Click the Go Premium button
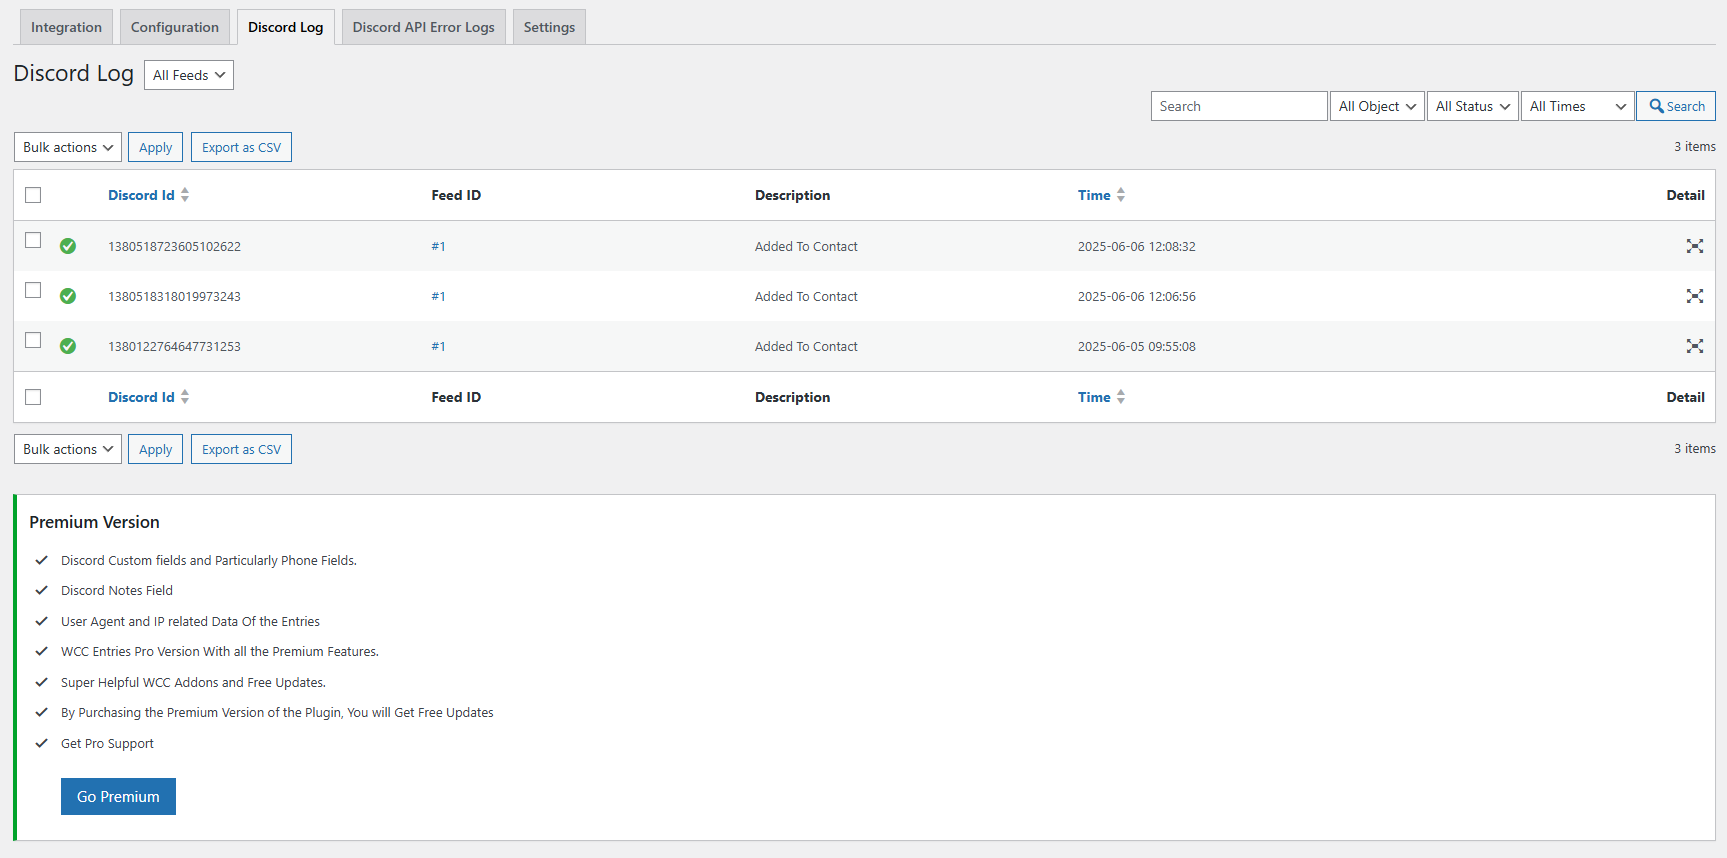1727x858 pixels. 118,797
